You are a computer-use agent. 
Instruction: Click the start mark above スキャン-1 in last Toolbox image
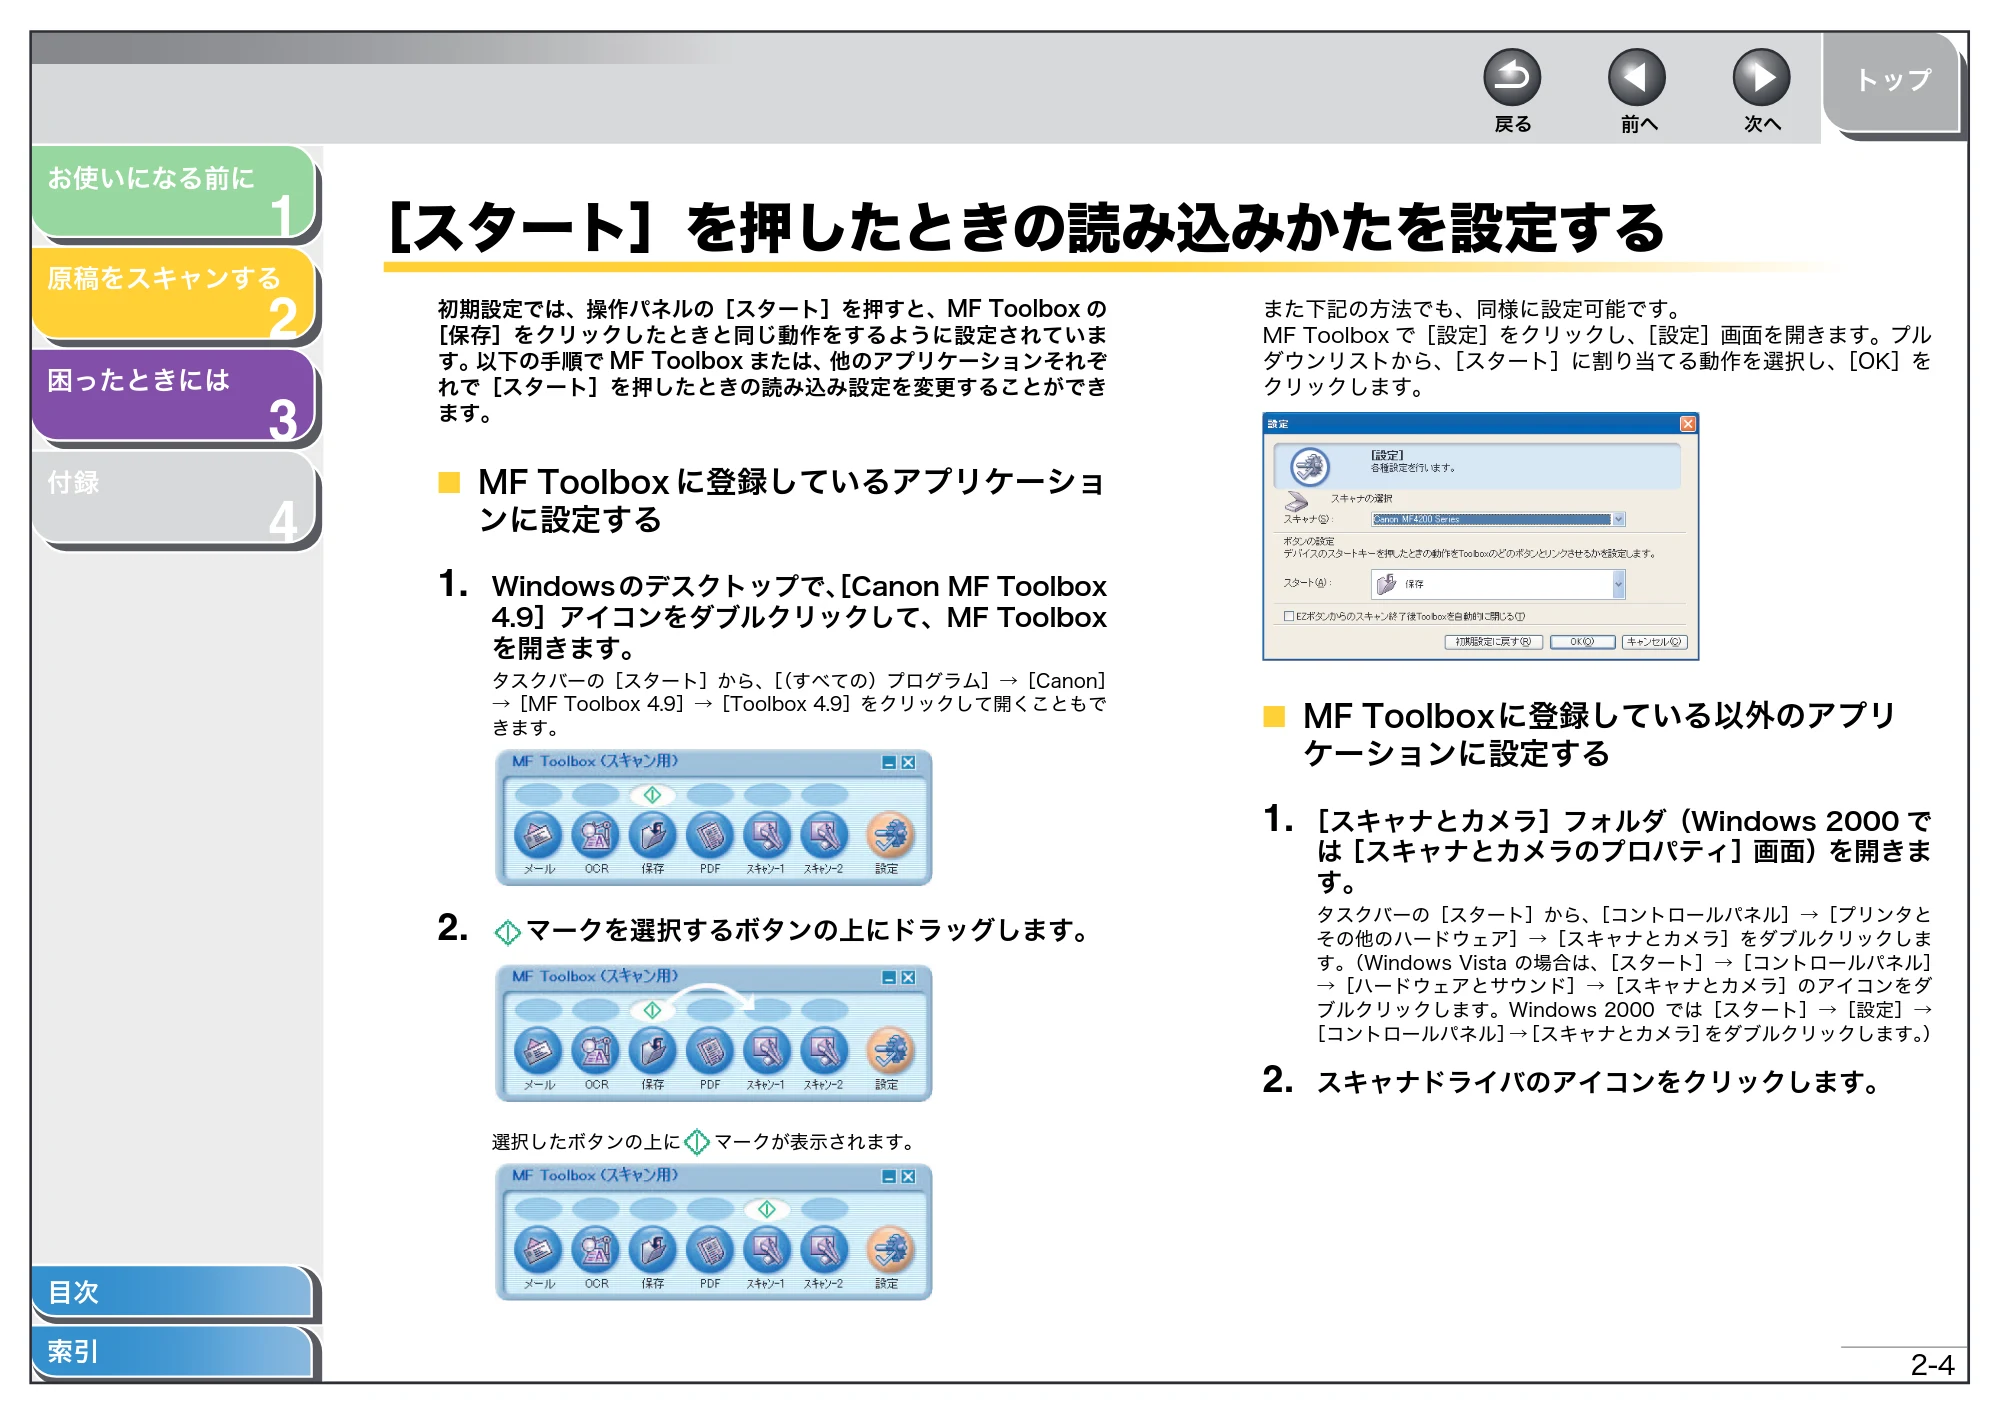(x=767, y=1209)
